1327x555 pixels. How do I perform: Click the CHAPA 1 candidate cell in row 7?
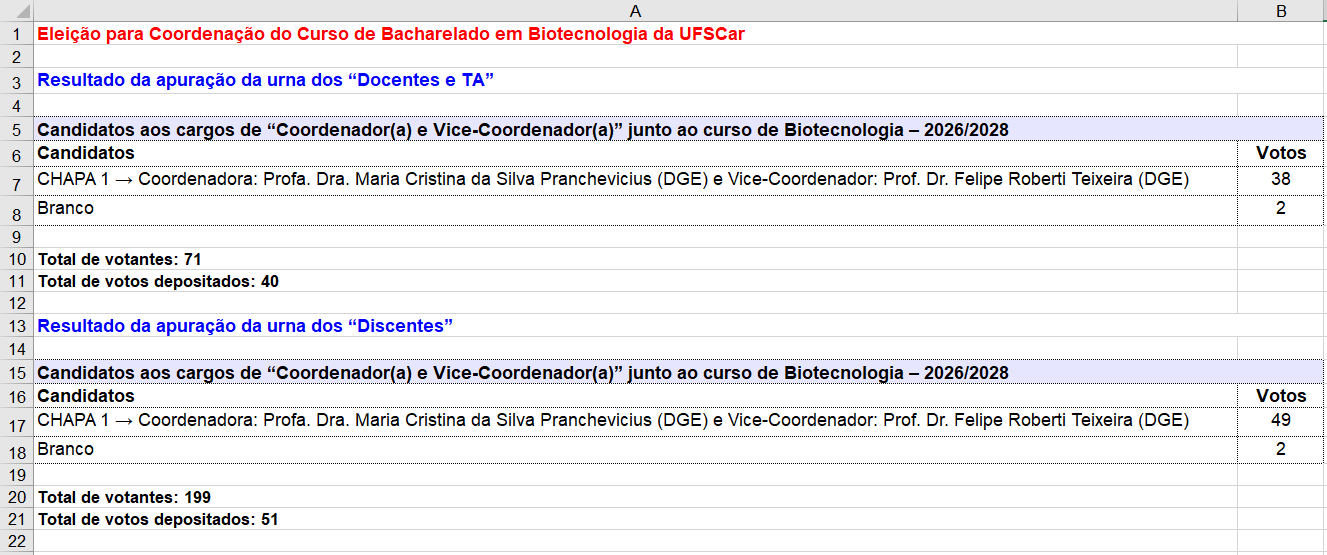[635, 180]
